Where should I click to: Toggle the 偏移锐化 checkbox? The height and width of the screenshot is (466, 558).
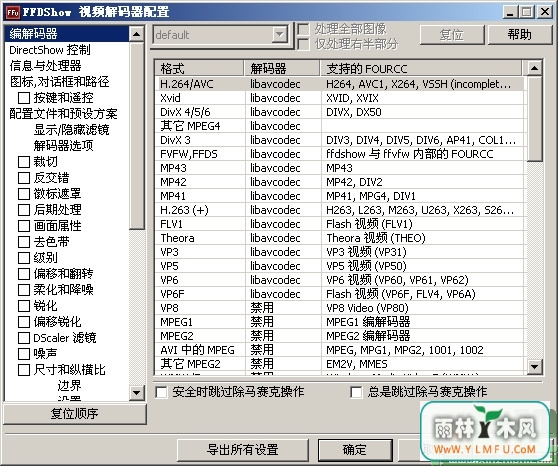click(24, 322)
